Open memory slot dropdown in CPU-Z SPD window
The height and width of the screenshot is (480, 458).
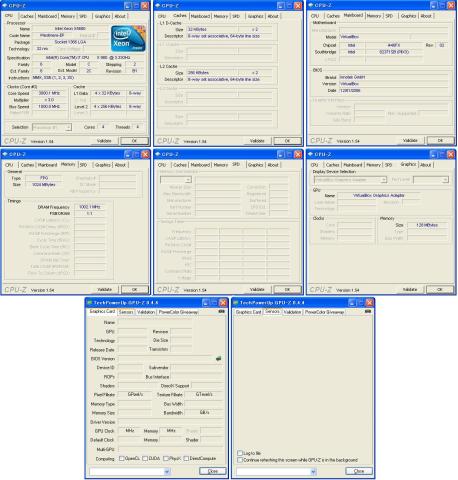point(176,180)
